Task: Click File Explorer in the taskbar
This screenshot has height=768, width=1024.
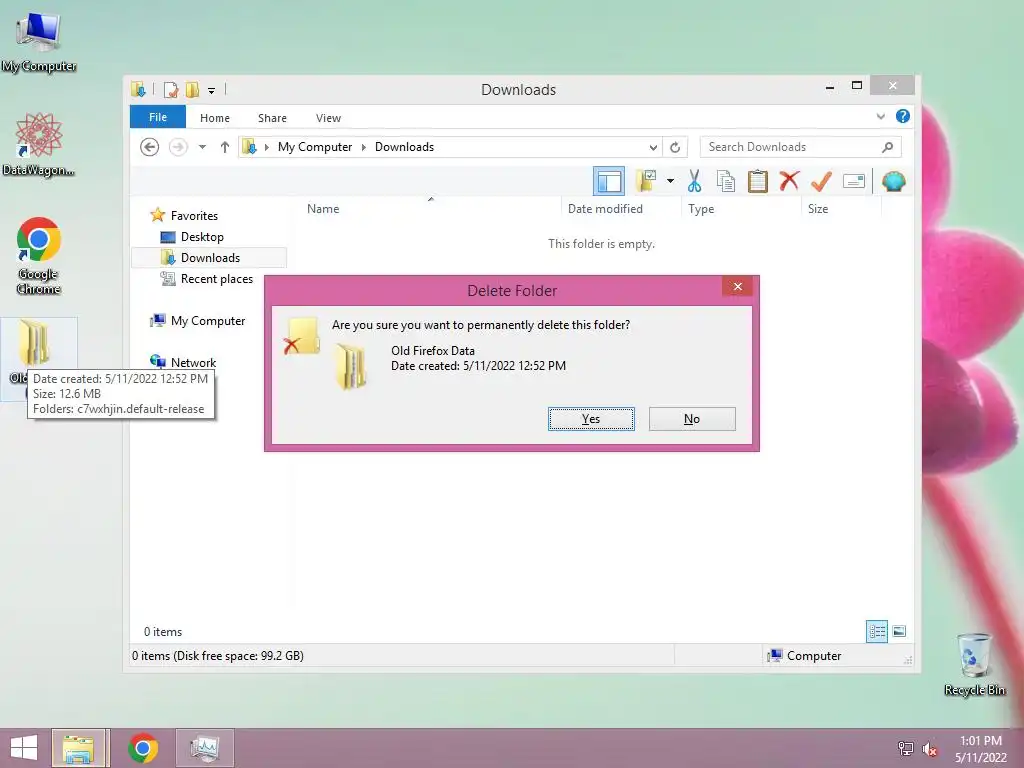Action: coord(79,748)
